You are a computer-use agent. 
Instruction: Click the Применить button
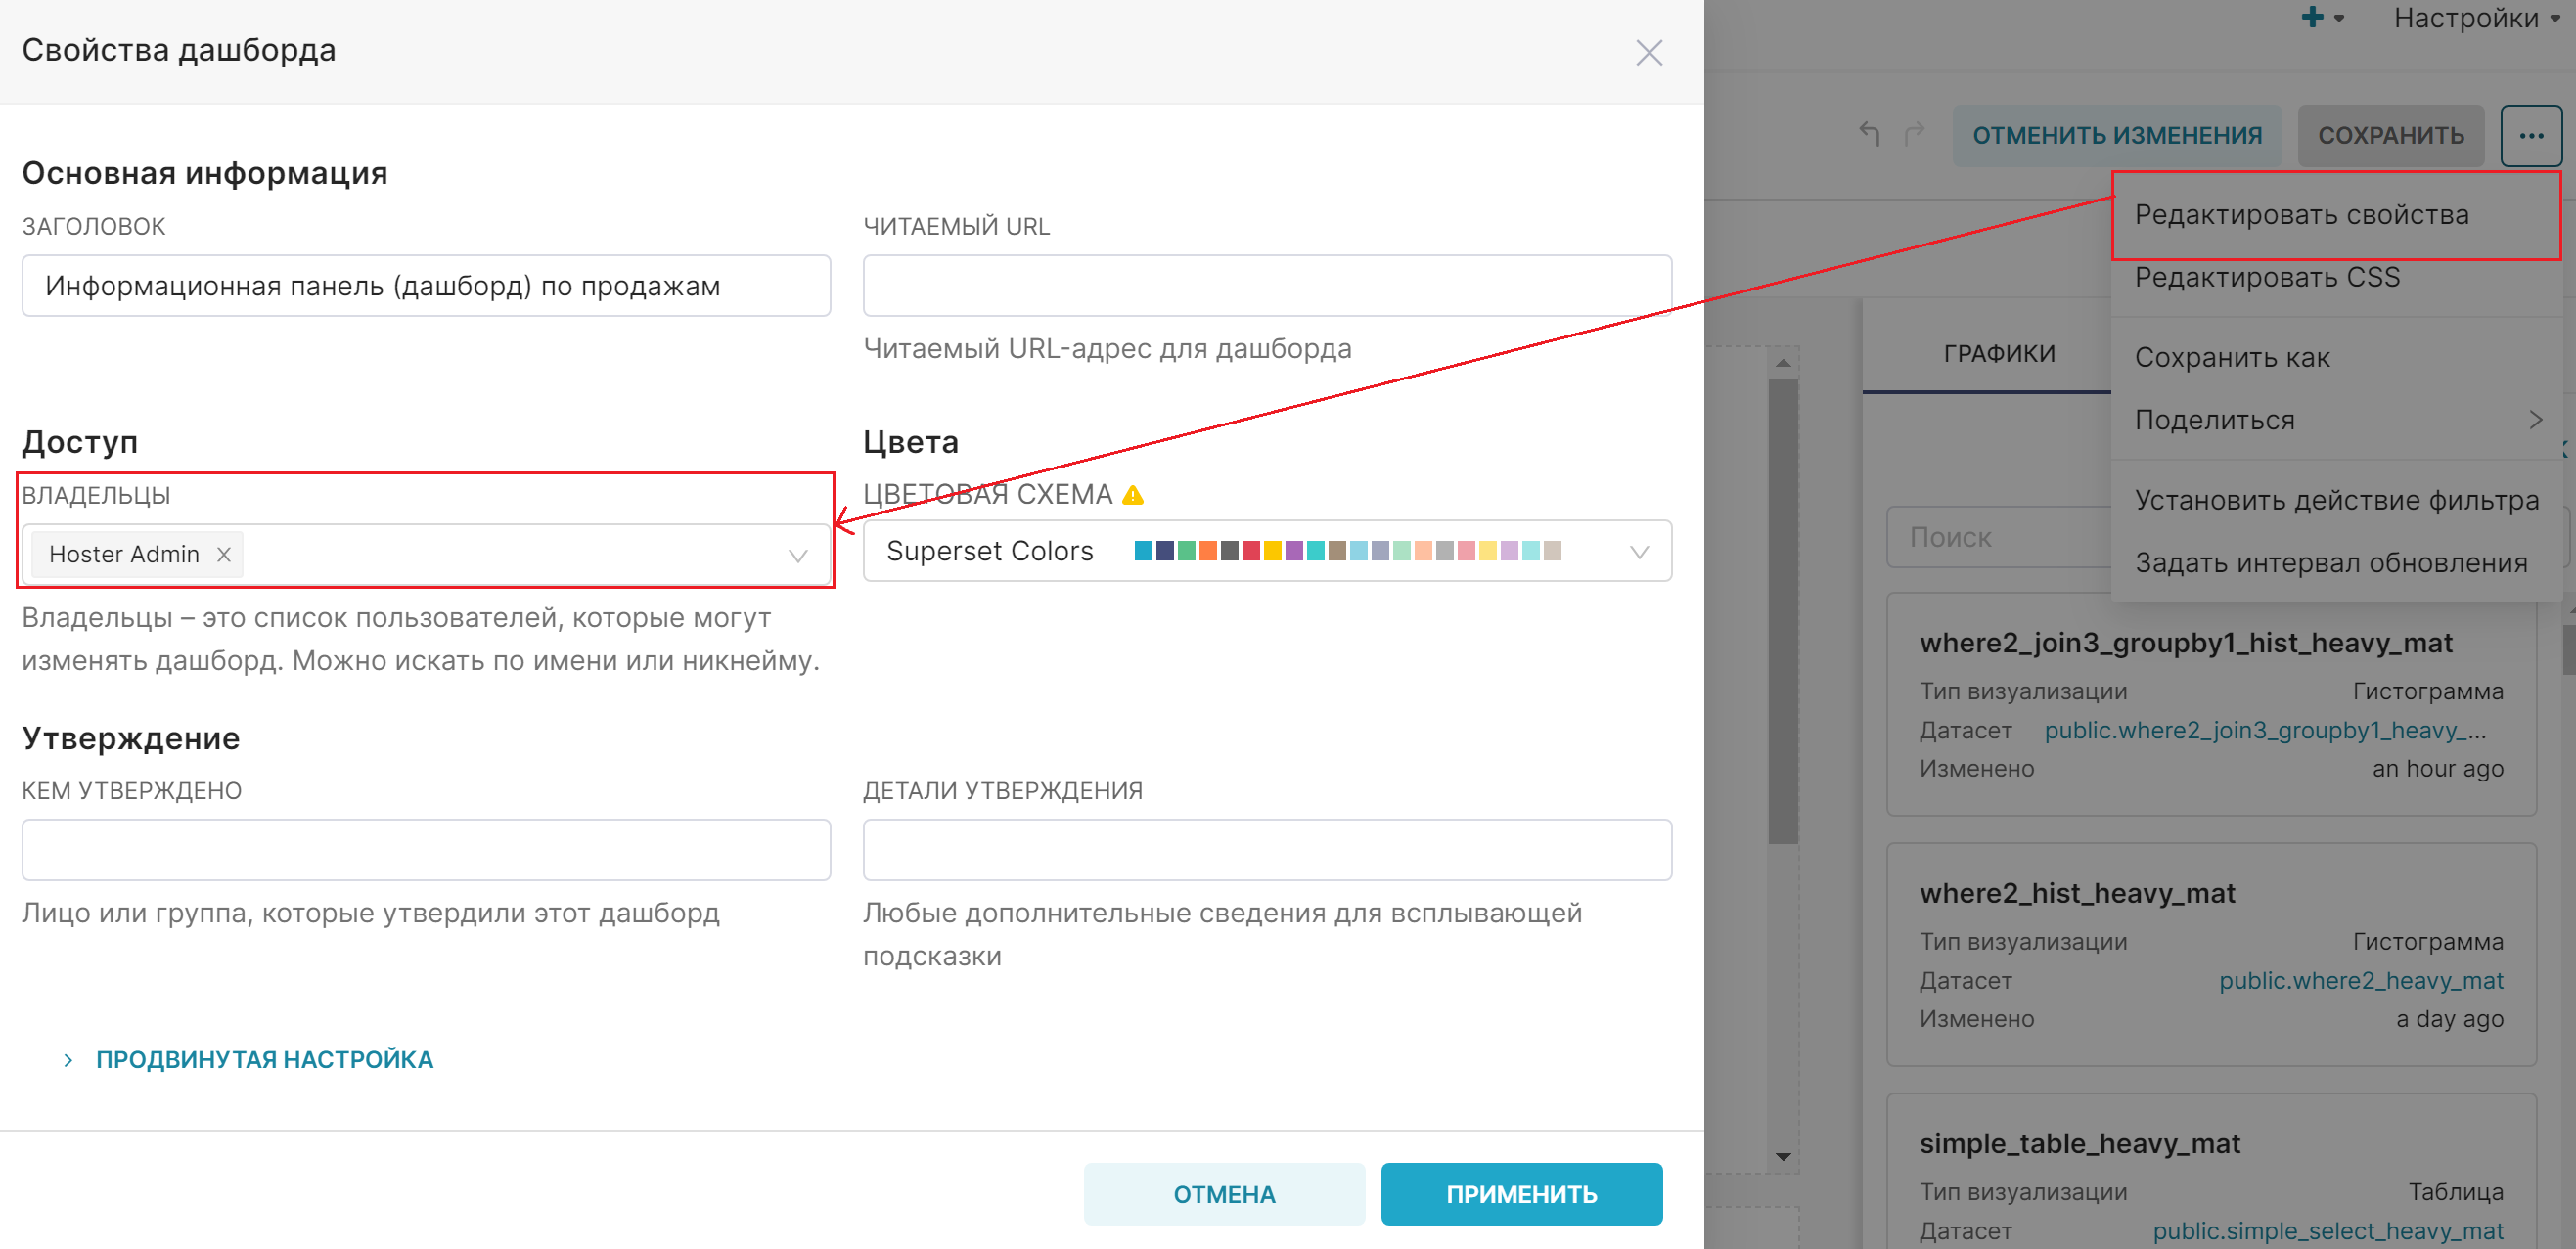[x=1521, y=1194]
